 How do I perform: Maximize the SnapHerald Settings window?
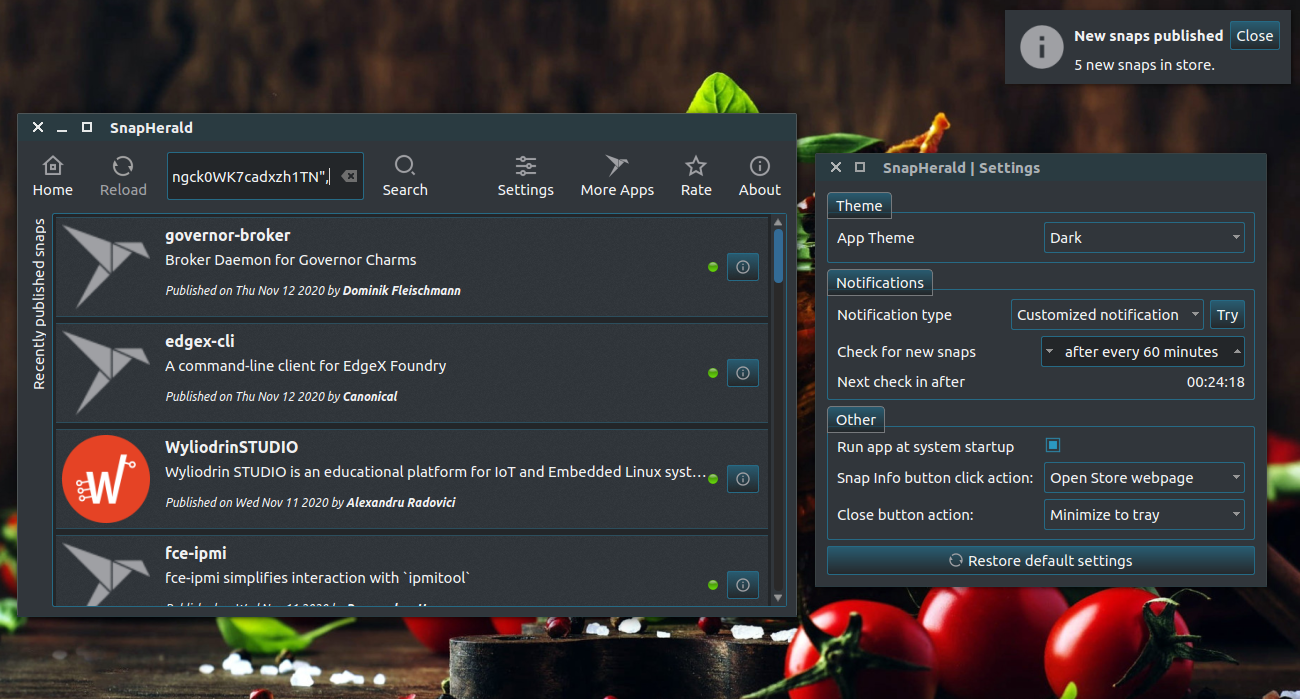click(x=859, y=168)
